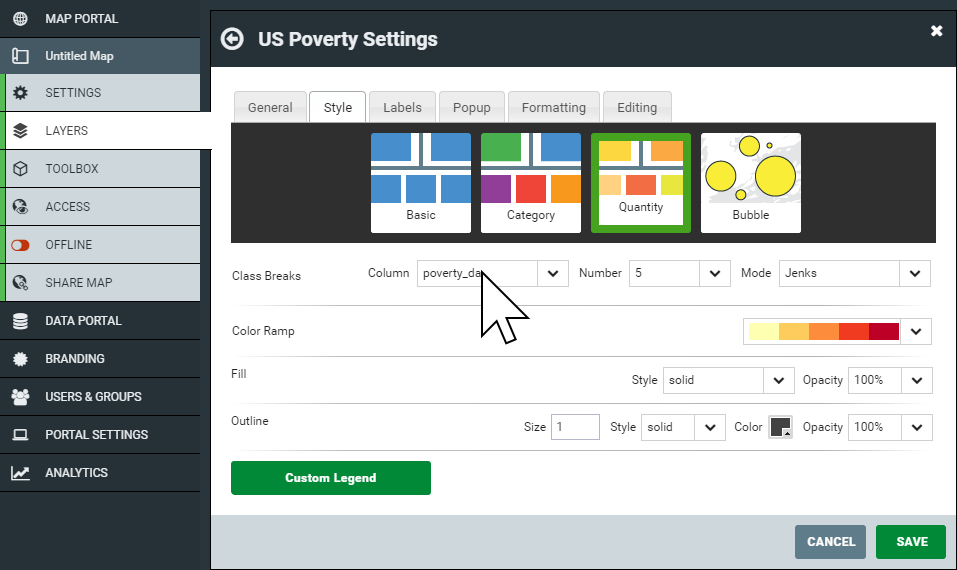This screenshot has height=570, width=957.
Task: Close the US Poverty Settings dialog
Action: 936,31
